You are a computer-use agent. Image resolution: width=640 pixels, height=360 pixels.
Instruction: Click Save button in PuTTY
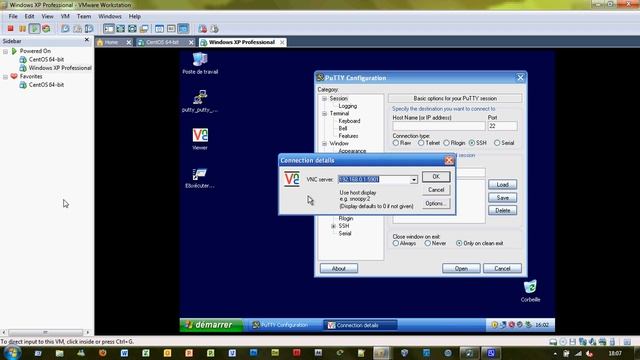(502, 198)
